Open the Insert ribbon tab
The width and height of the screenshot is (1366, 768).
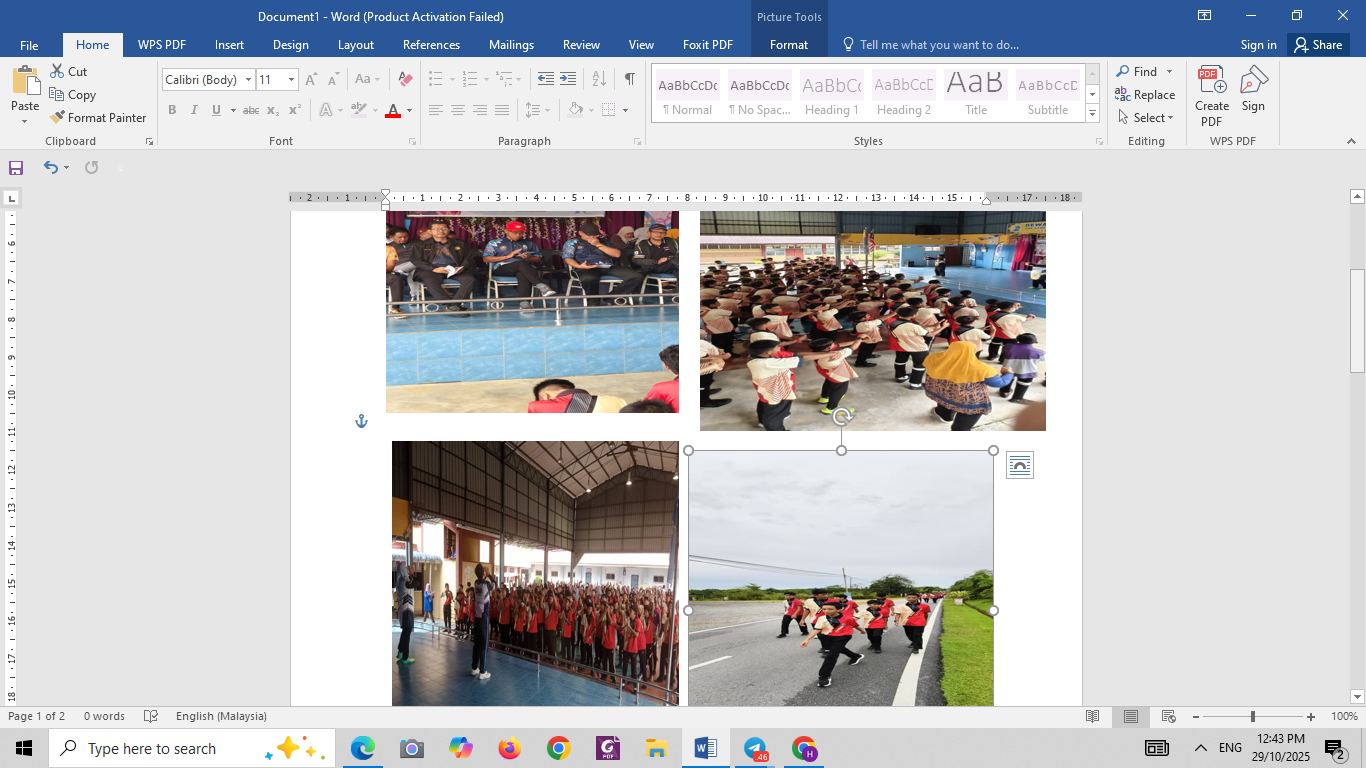pos(229,45)
